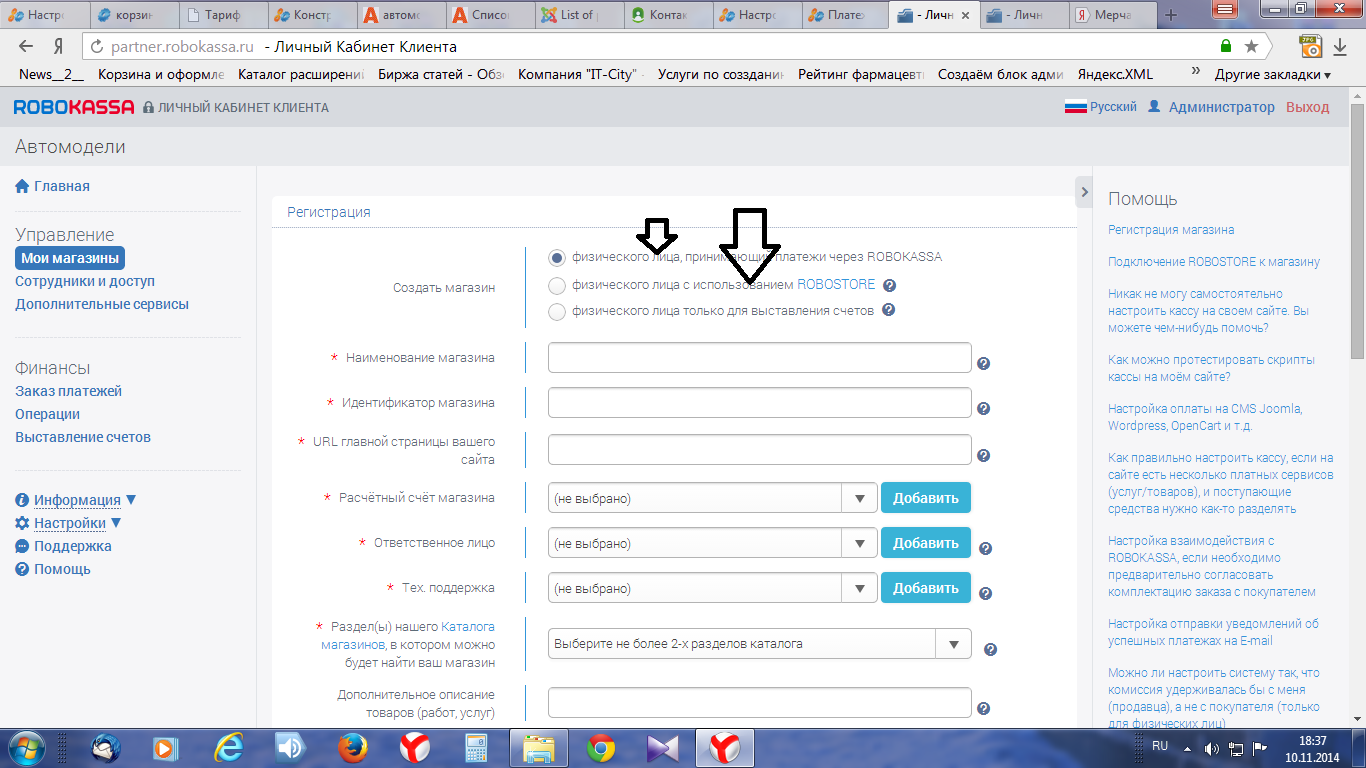1366x768 pixels.
Task: Click the volume icon in system tray
Action: [x=1212, y=748]
